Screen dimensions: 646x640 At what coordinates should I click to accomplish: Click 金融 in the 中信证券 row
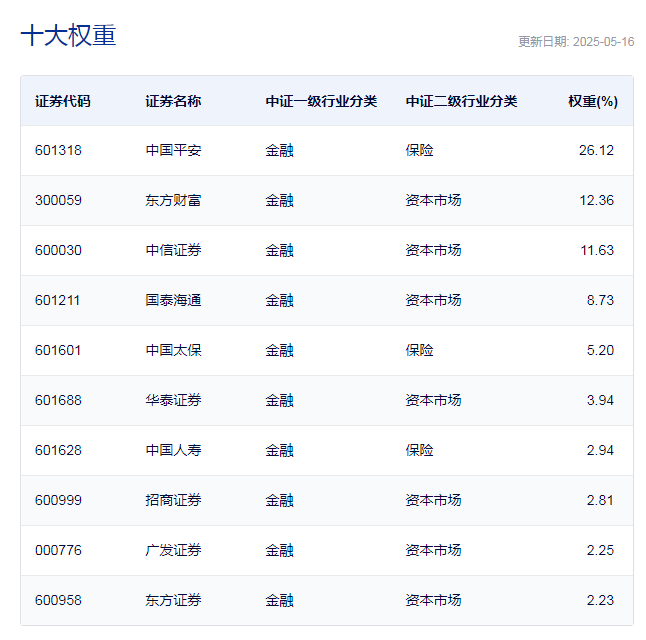[x=279, y=250]
